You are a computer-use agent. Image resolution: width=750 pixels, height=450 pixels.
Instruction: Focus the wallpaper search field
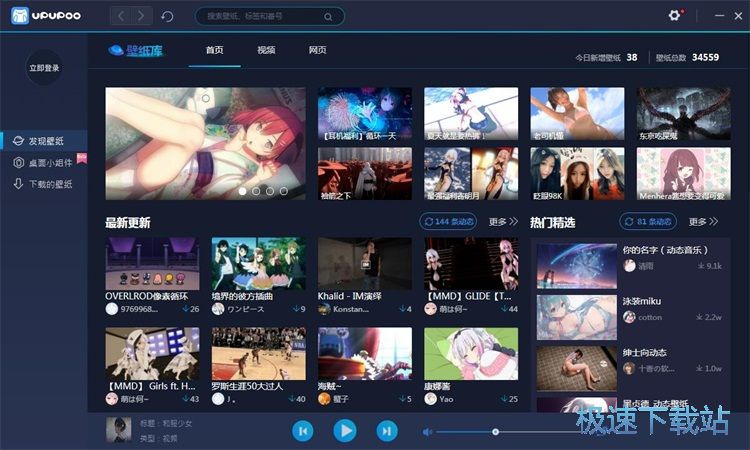(270, 16)
